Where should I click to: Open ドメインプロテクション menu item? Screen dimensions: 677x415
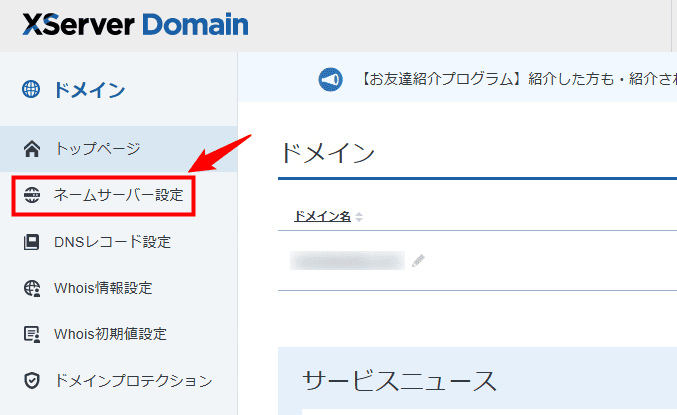119,380
